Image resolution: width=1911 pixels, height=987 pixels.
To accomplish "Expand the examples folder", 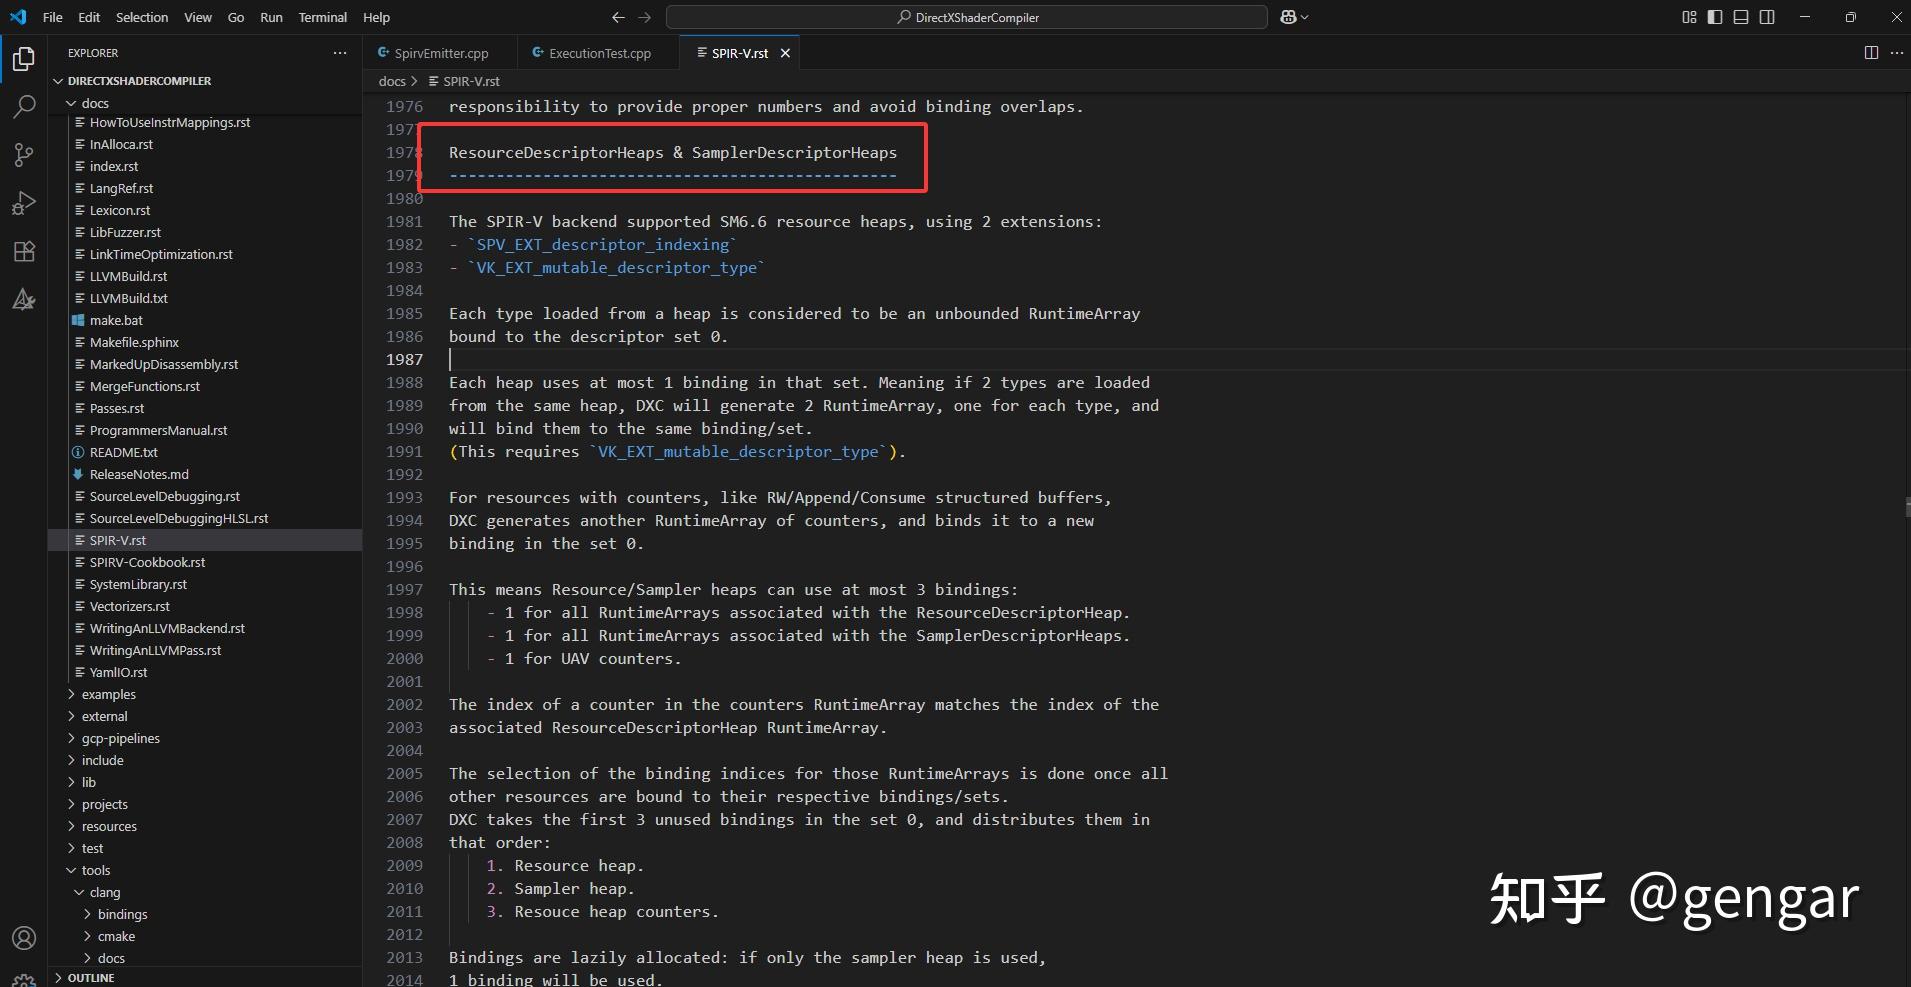I will point(205,694).
